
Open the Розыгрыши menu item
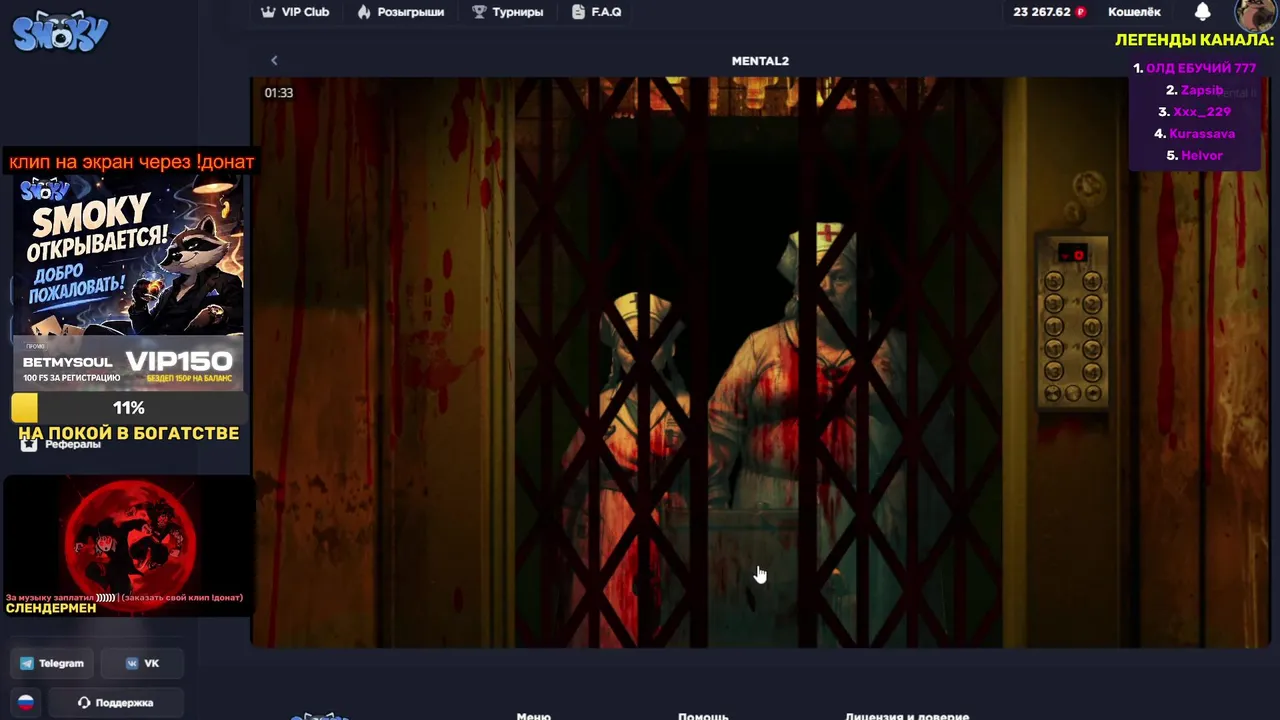(x=400, y=12)
